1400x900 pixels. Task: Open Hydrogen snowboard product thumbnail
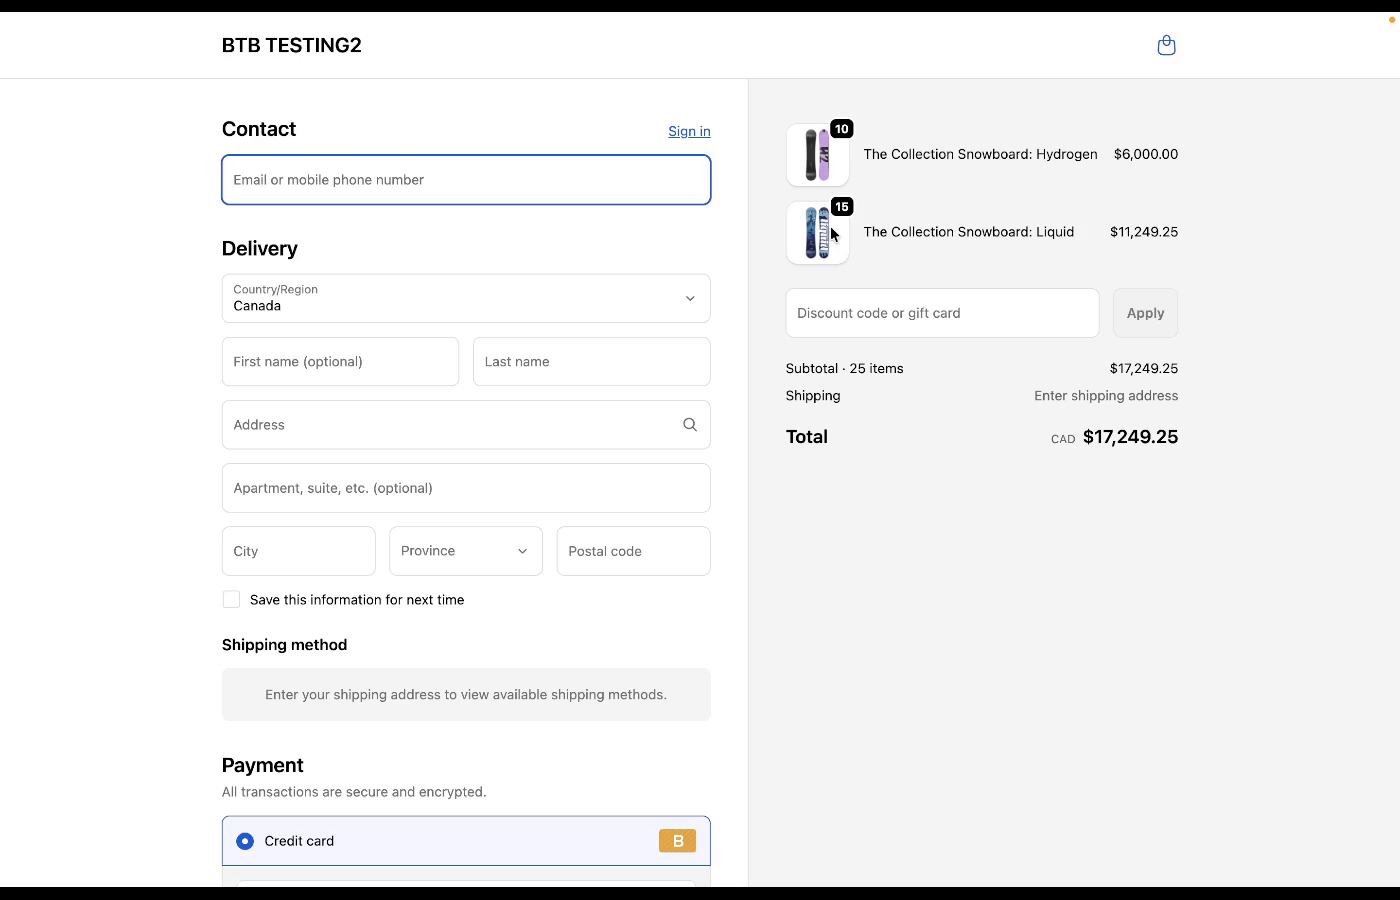[x=818, y=155]
